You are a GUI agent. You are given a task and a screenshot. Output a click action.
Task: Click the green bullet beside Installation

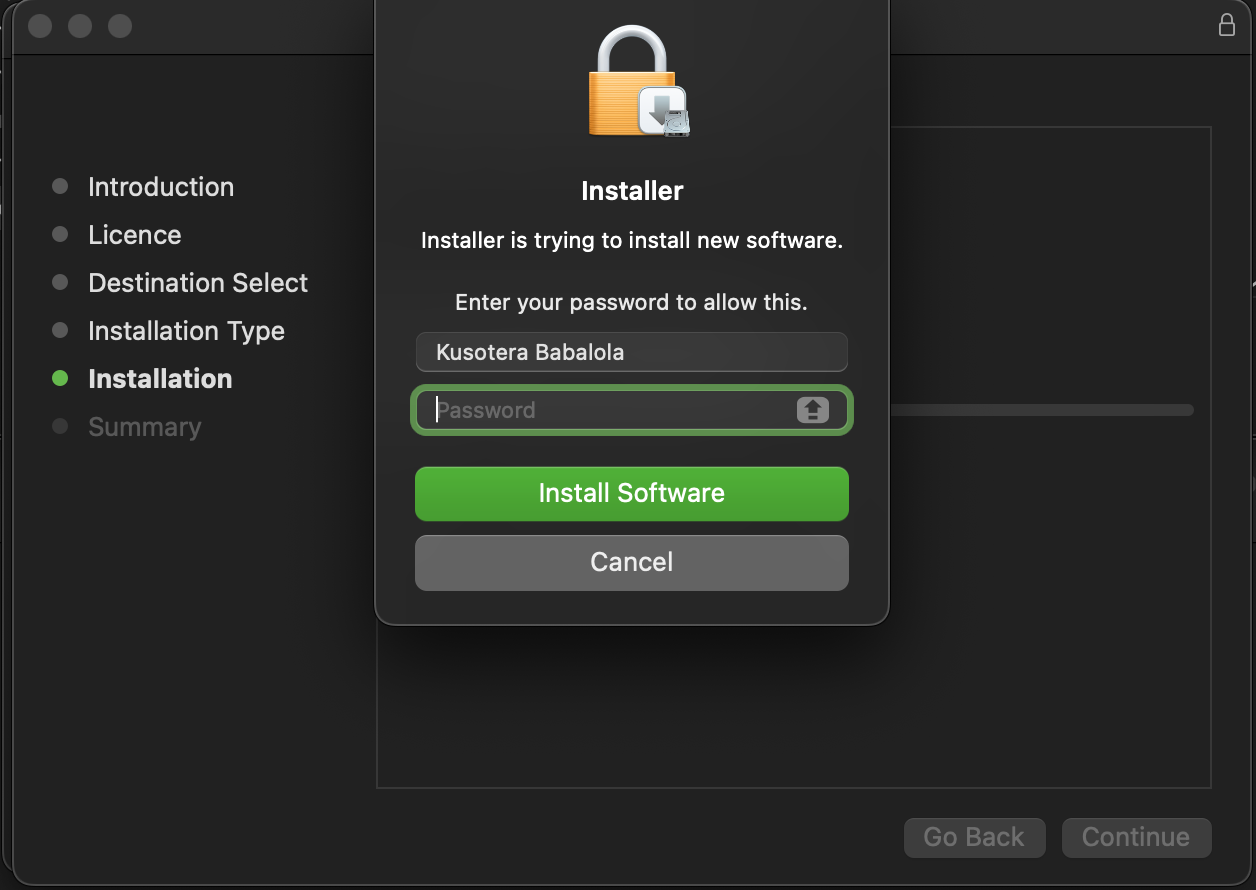pos(60,379)
